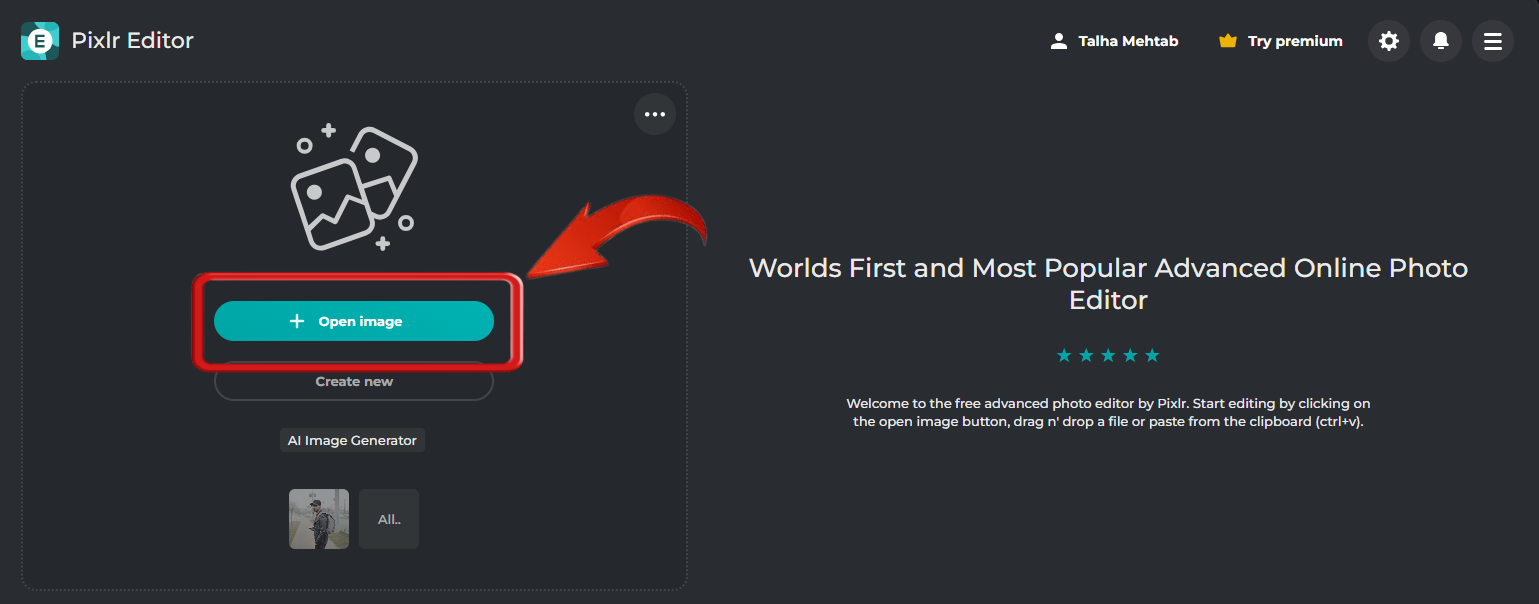This screenshot has height=604, width=1539.
Task: Click the headline 'Worlds First and Most Popular'
Action: click(1108, 283)
